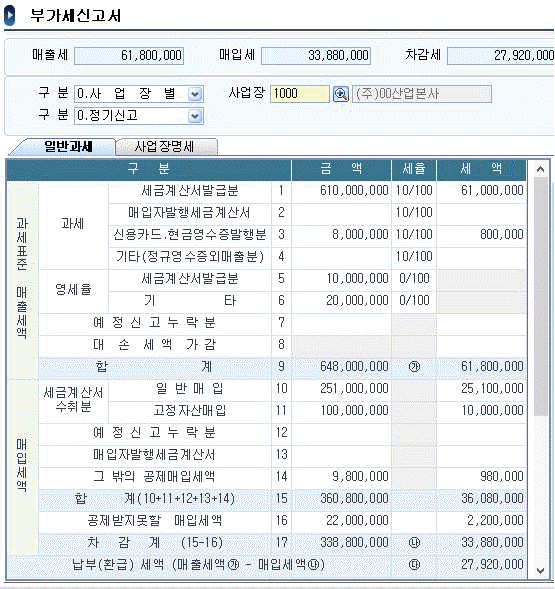Open the 0.정기신고 dropdown
Screen dimensions: 555x589
195,116
